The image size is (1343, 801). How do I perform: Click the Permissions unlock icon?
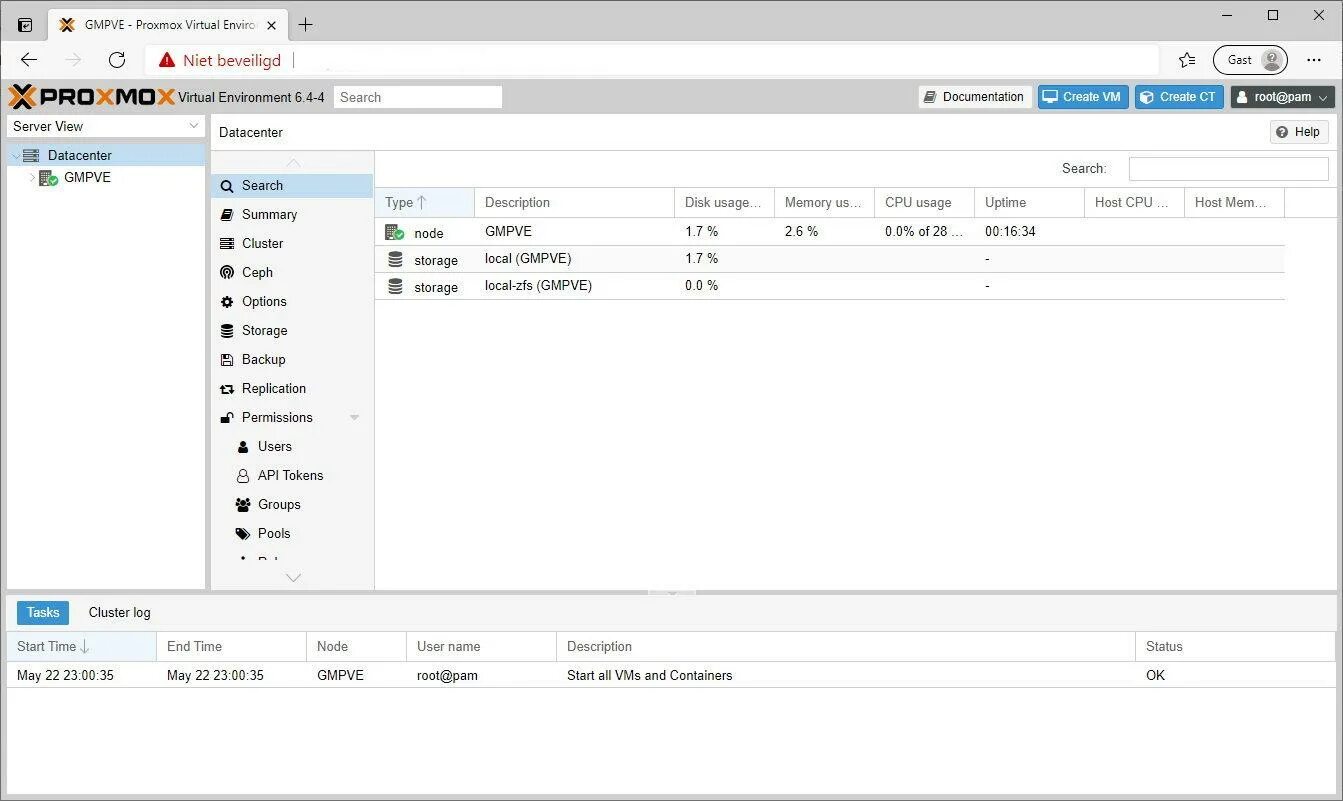coord(227,418)
